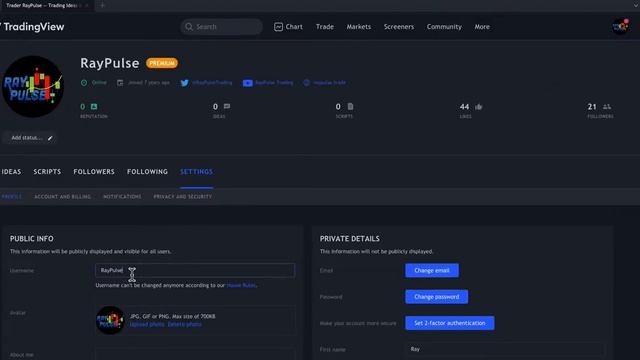Click the calendar icon beside Joined
Image resolution: width=640 pixels, height=360 pixels.
[x=120, y=83]
